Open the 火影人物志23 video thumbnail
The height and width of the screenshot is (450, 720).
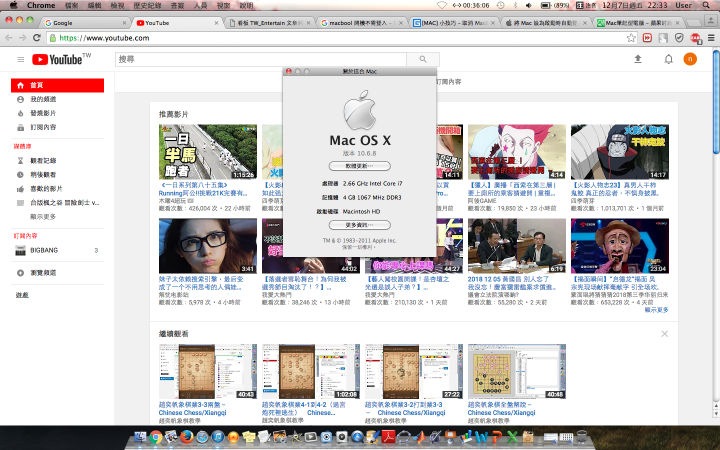[x=620, y=152]
